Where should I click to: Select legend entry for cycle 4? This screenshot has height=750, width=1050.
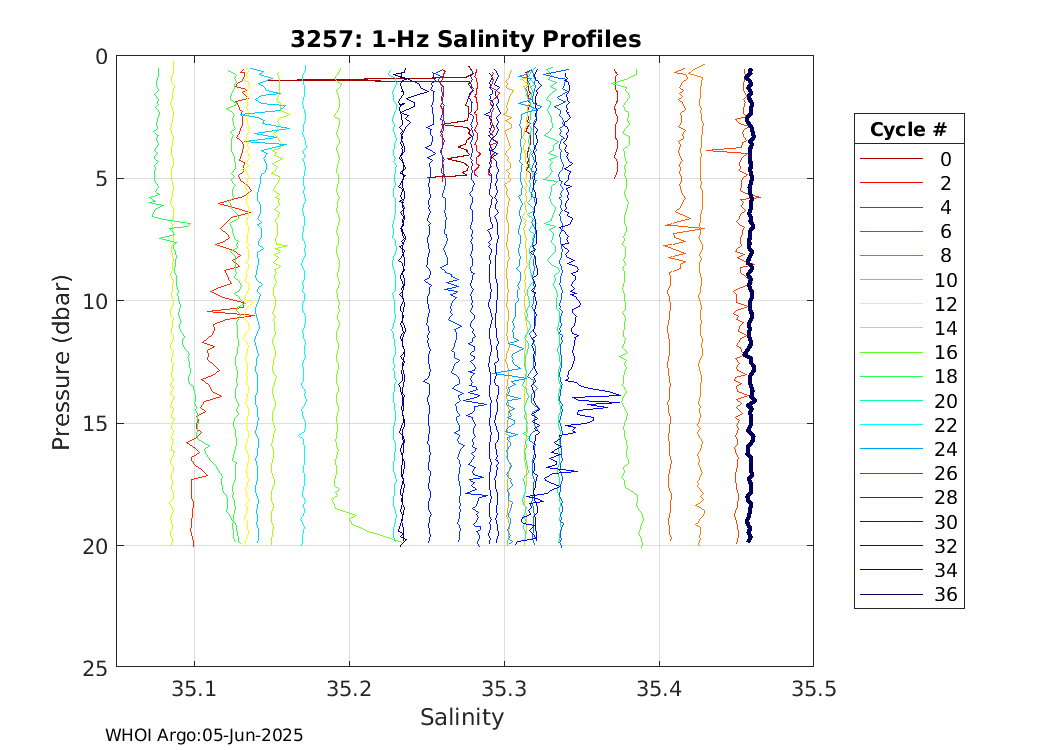[x=909, y=207]
